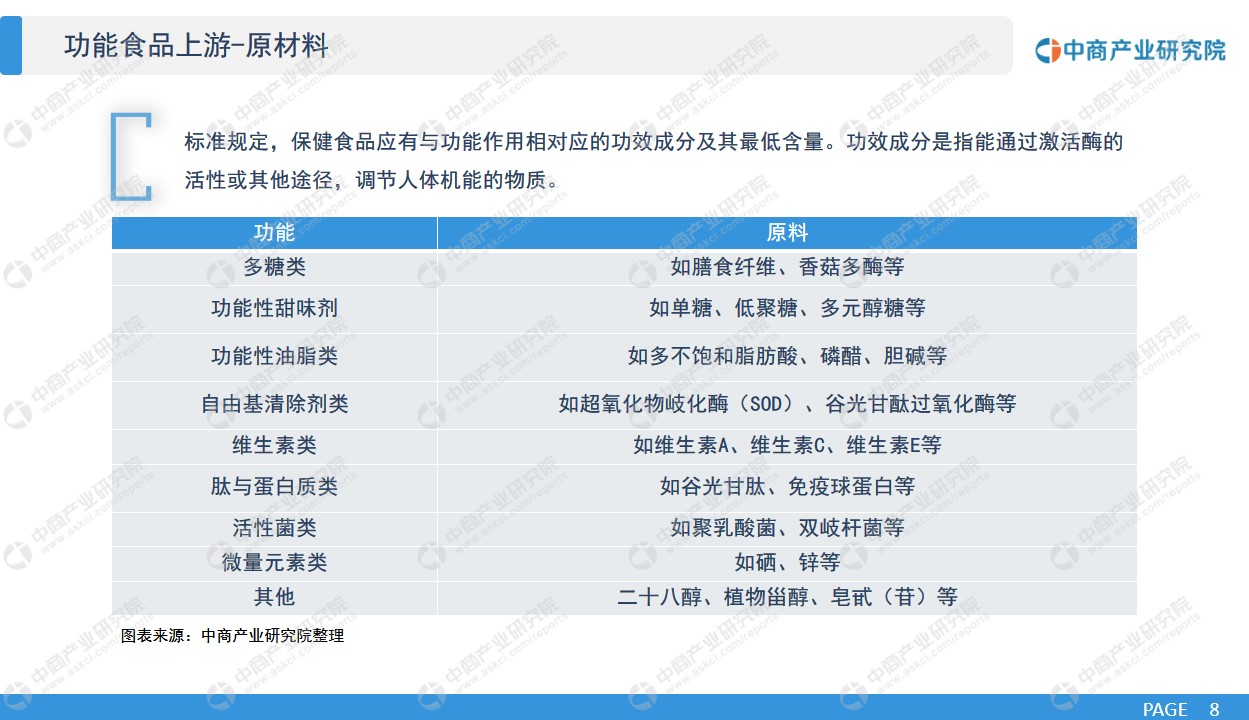Click the cell 如维生素A、维生素C、维生素E等

click(x=787, y=446)
